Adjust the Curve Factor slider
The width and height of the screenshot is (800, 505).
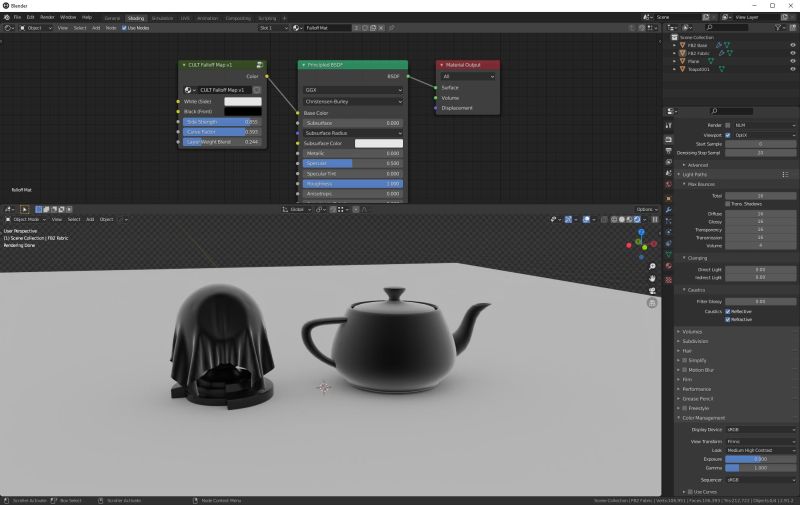point(222,132)
